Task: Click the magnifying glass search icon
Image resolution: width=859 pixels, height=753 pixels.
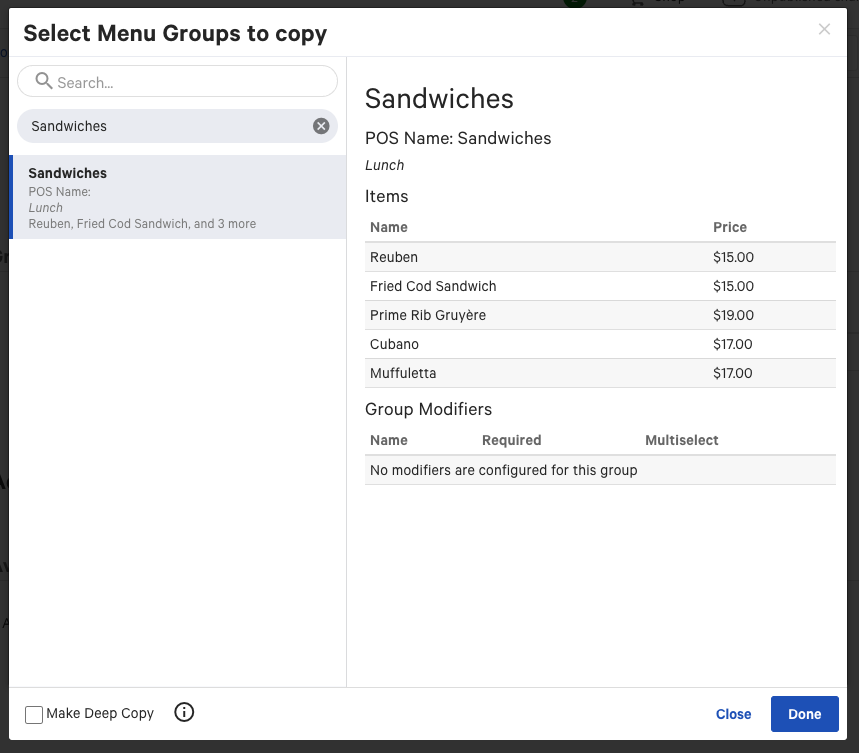Action: tap(43, 81)
